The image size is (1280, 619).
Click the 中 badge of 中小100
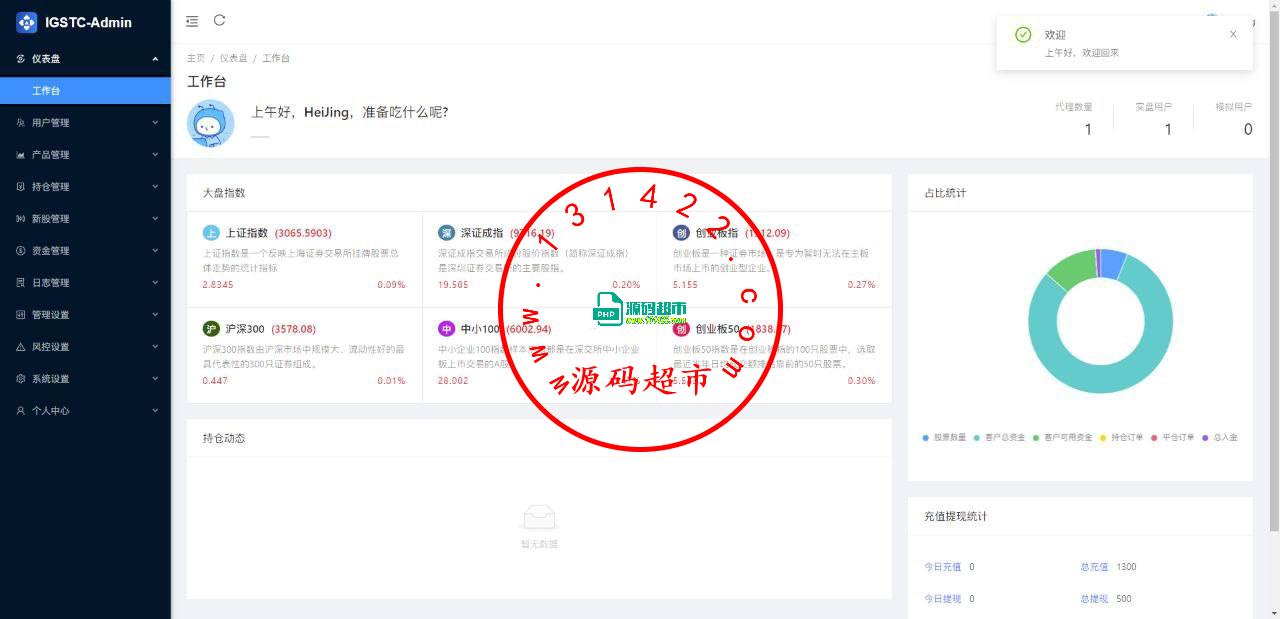[x=446, y=329]
